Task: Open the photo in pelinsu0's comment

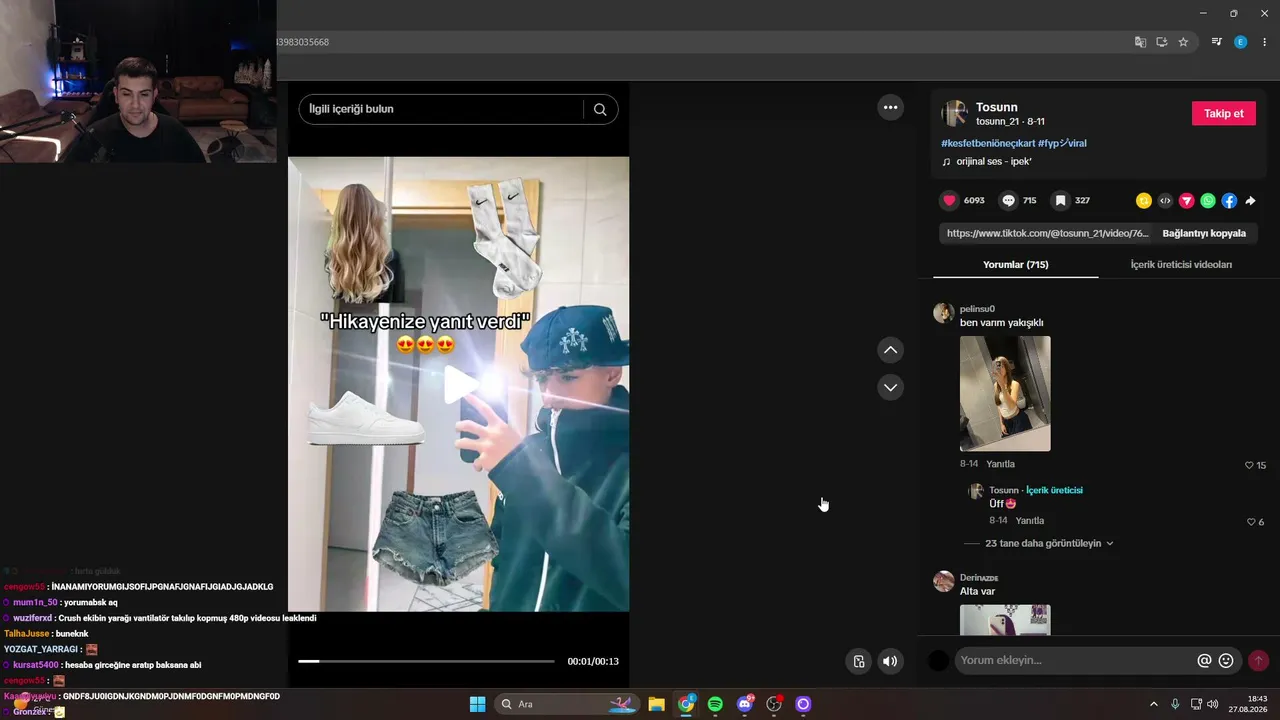Action: (1005, 393)
